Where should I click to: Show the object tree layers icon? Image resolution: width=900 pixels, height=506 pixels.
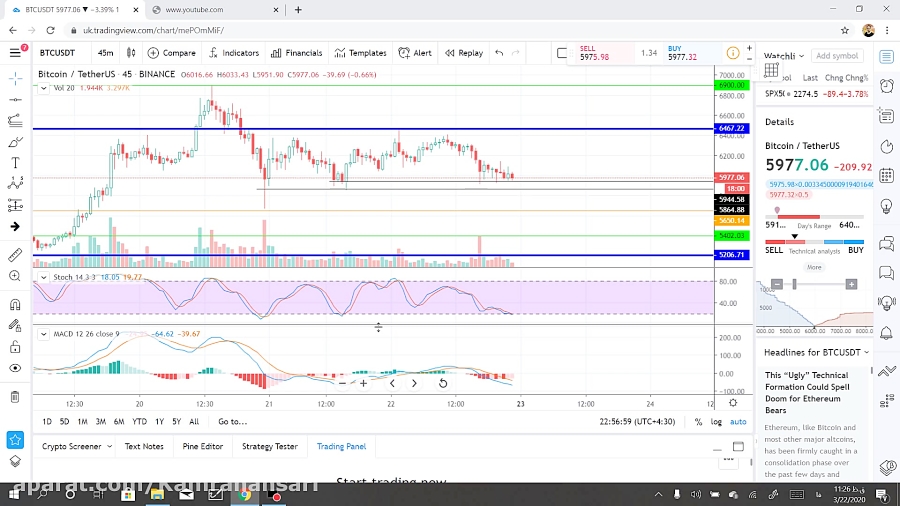15,462
